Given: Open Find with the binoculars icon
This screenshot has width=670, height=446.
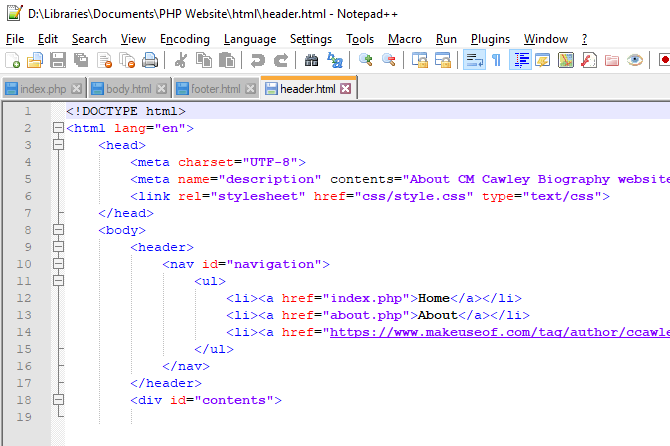Looking at the screenshot, I should tap(311, 60).
